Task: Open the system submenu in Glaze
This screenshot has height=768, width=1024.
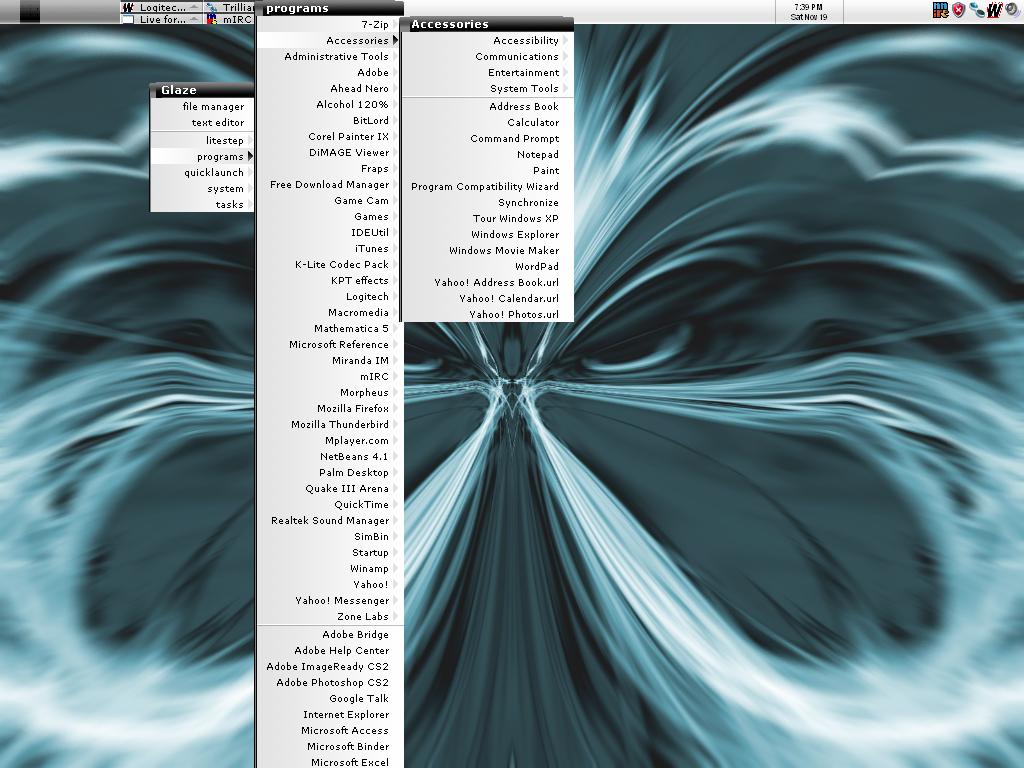Action: pos(202,189)
